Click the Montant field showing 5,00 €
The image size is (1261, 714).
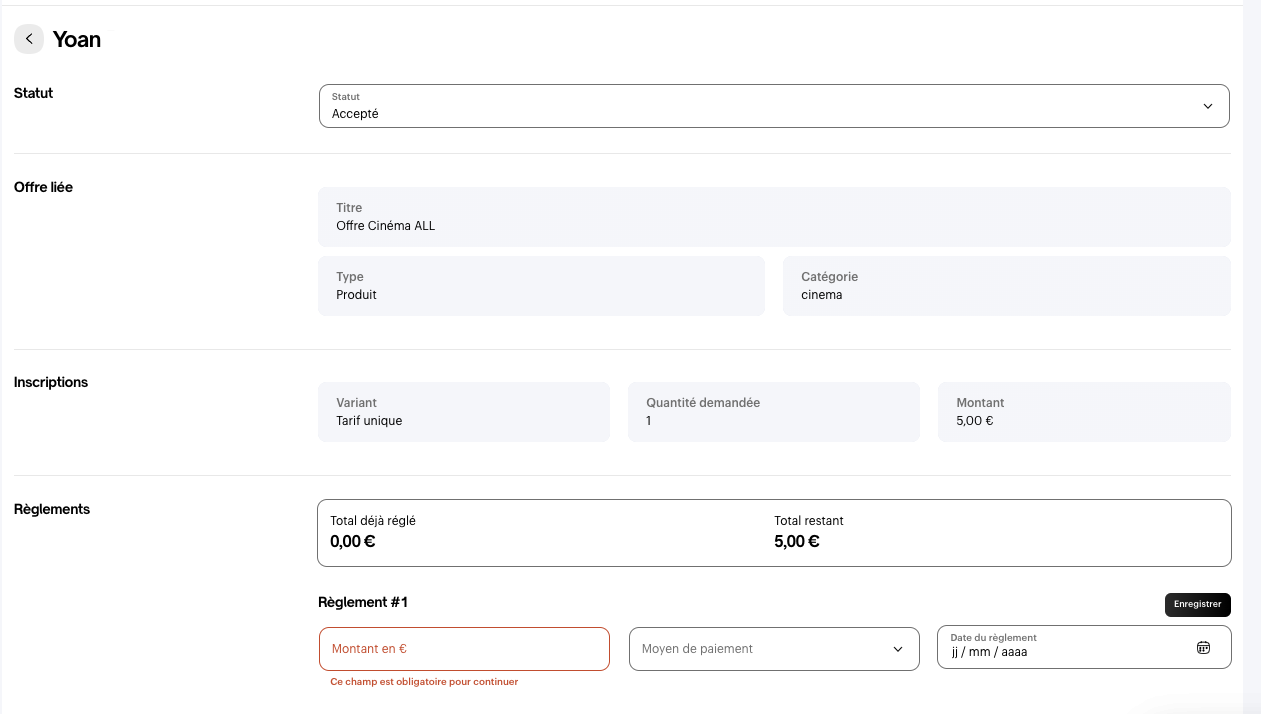(1083, 412)
